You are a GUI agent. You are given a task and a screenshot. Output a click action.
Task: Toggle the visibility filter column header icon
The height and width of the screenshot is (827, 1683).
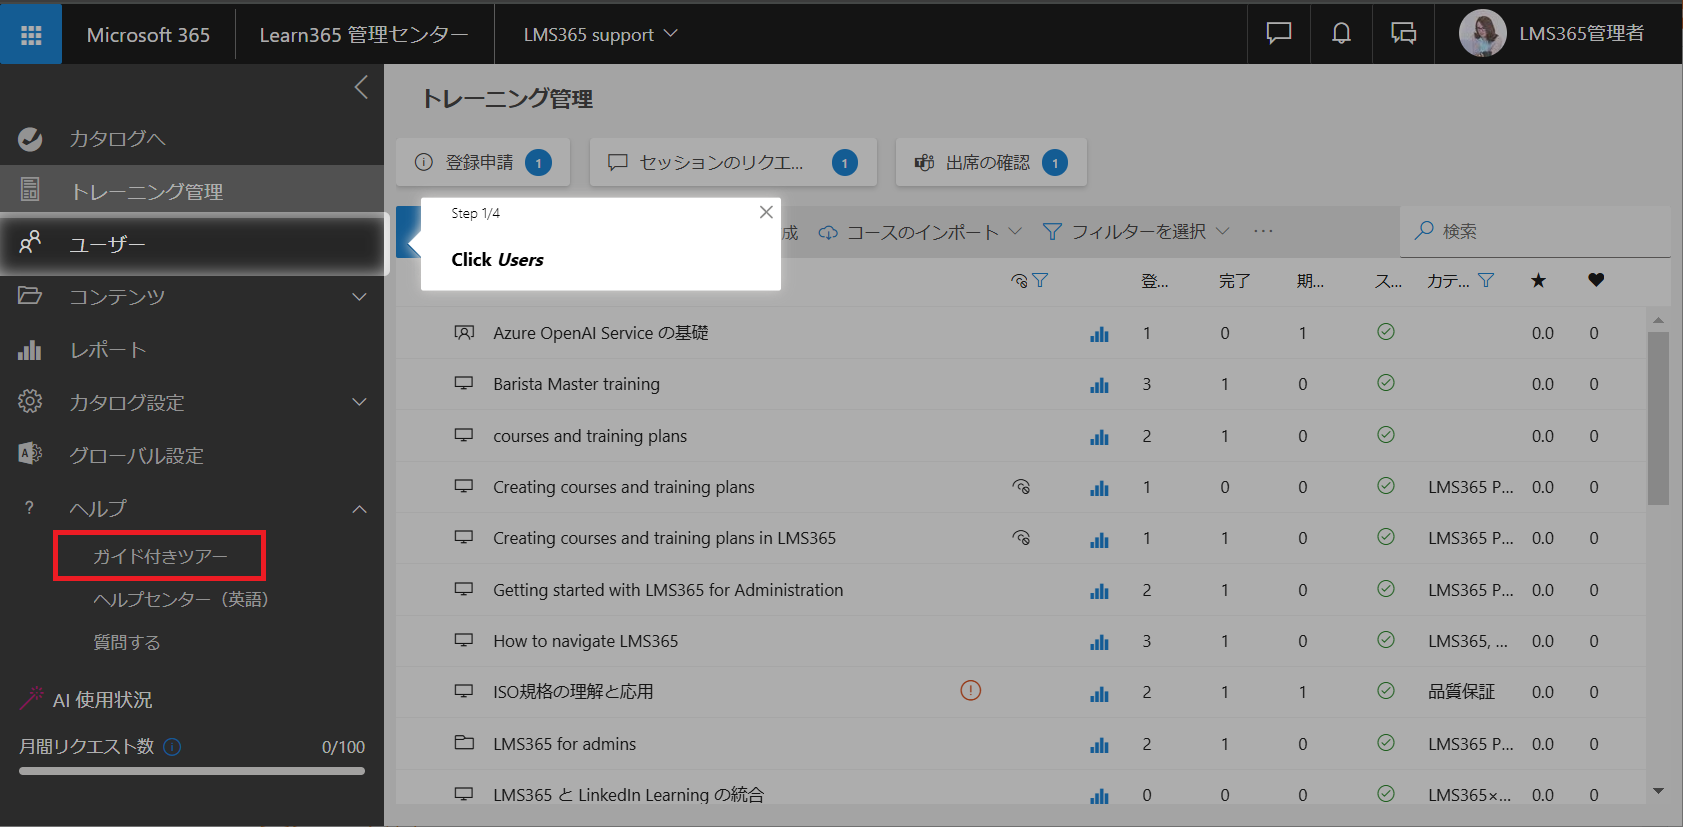(x=1029, y=281)
